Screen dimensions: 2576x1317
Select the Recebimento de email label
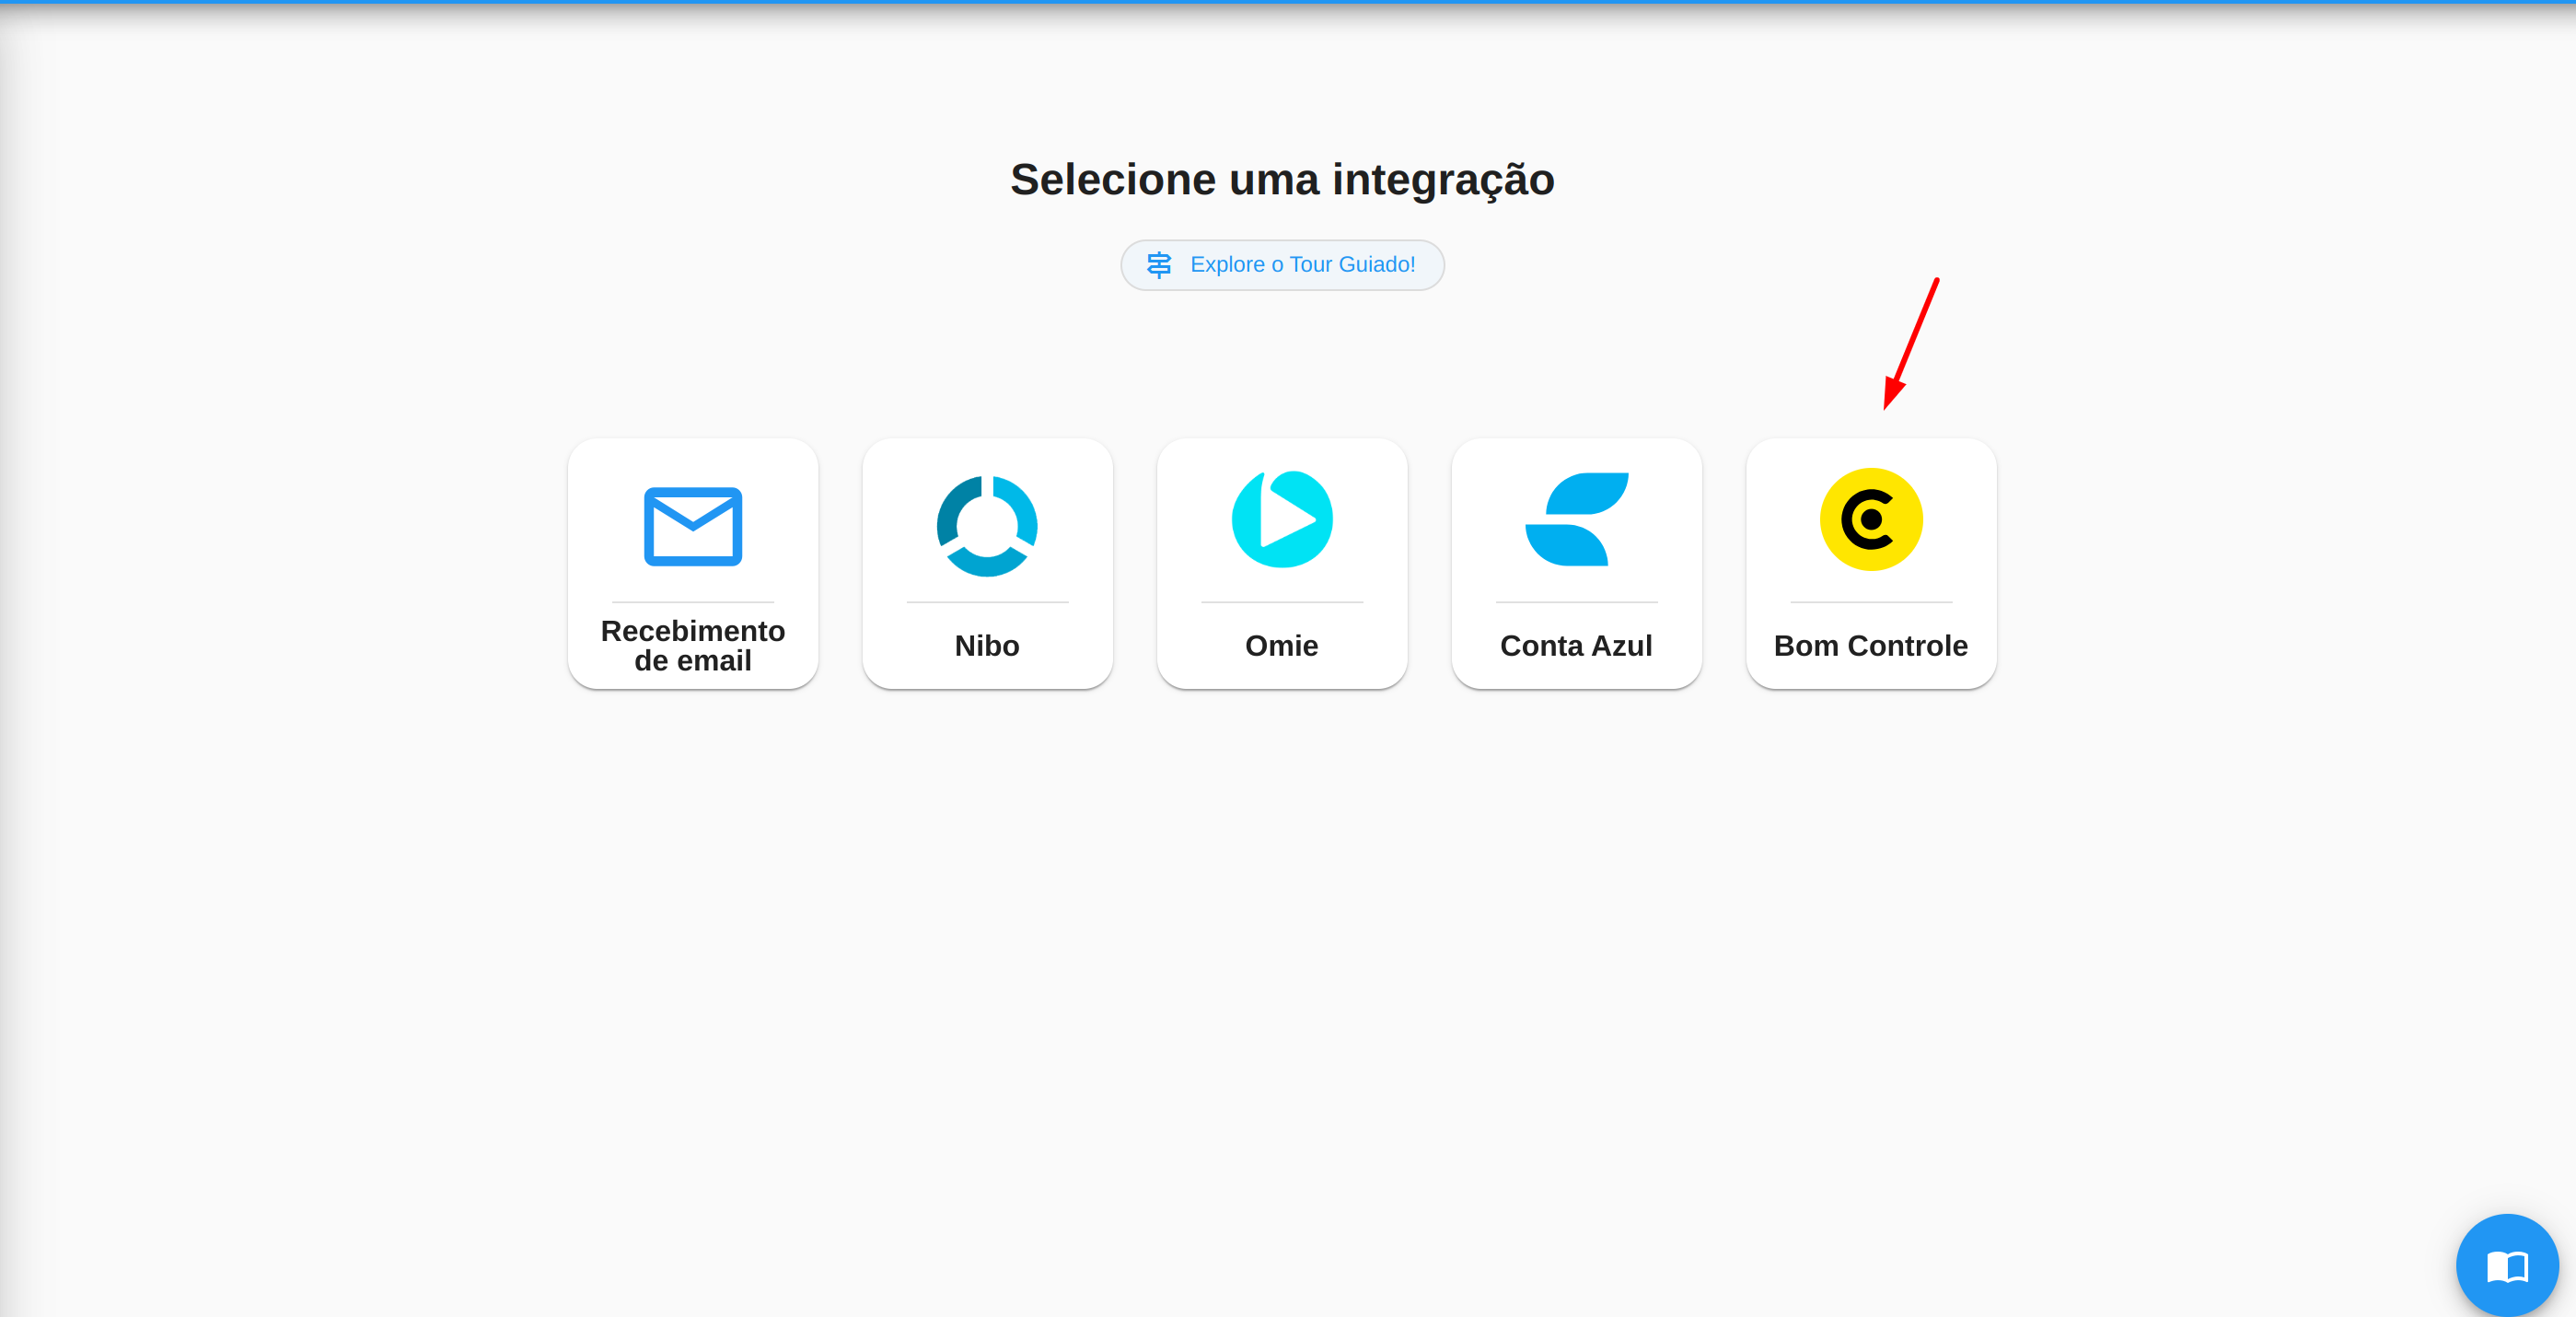[x=693, y=645]
